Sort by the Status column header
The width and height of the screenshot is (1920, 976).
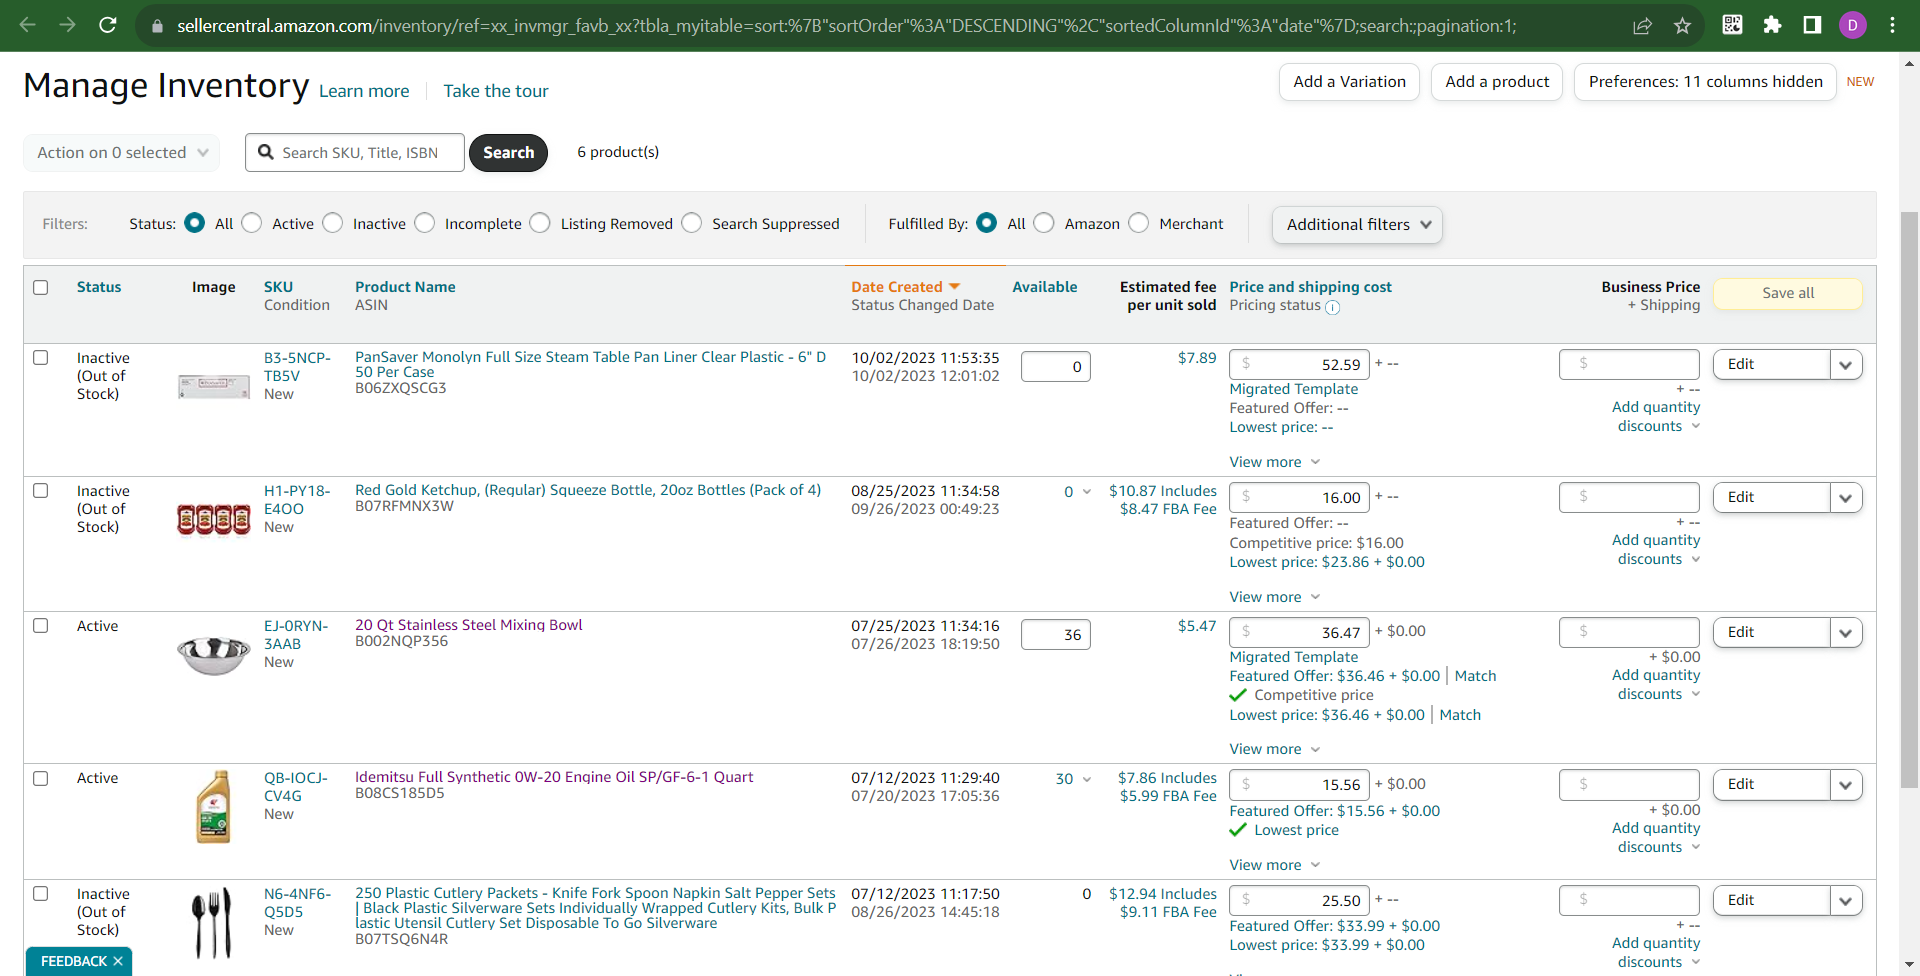click(99, 287)
